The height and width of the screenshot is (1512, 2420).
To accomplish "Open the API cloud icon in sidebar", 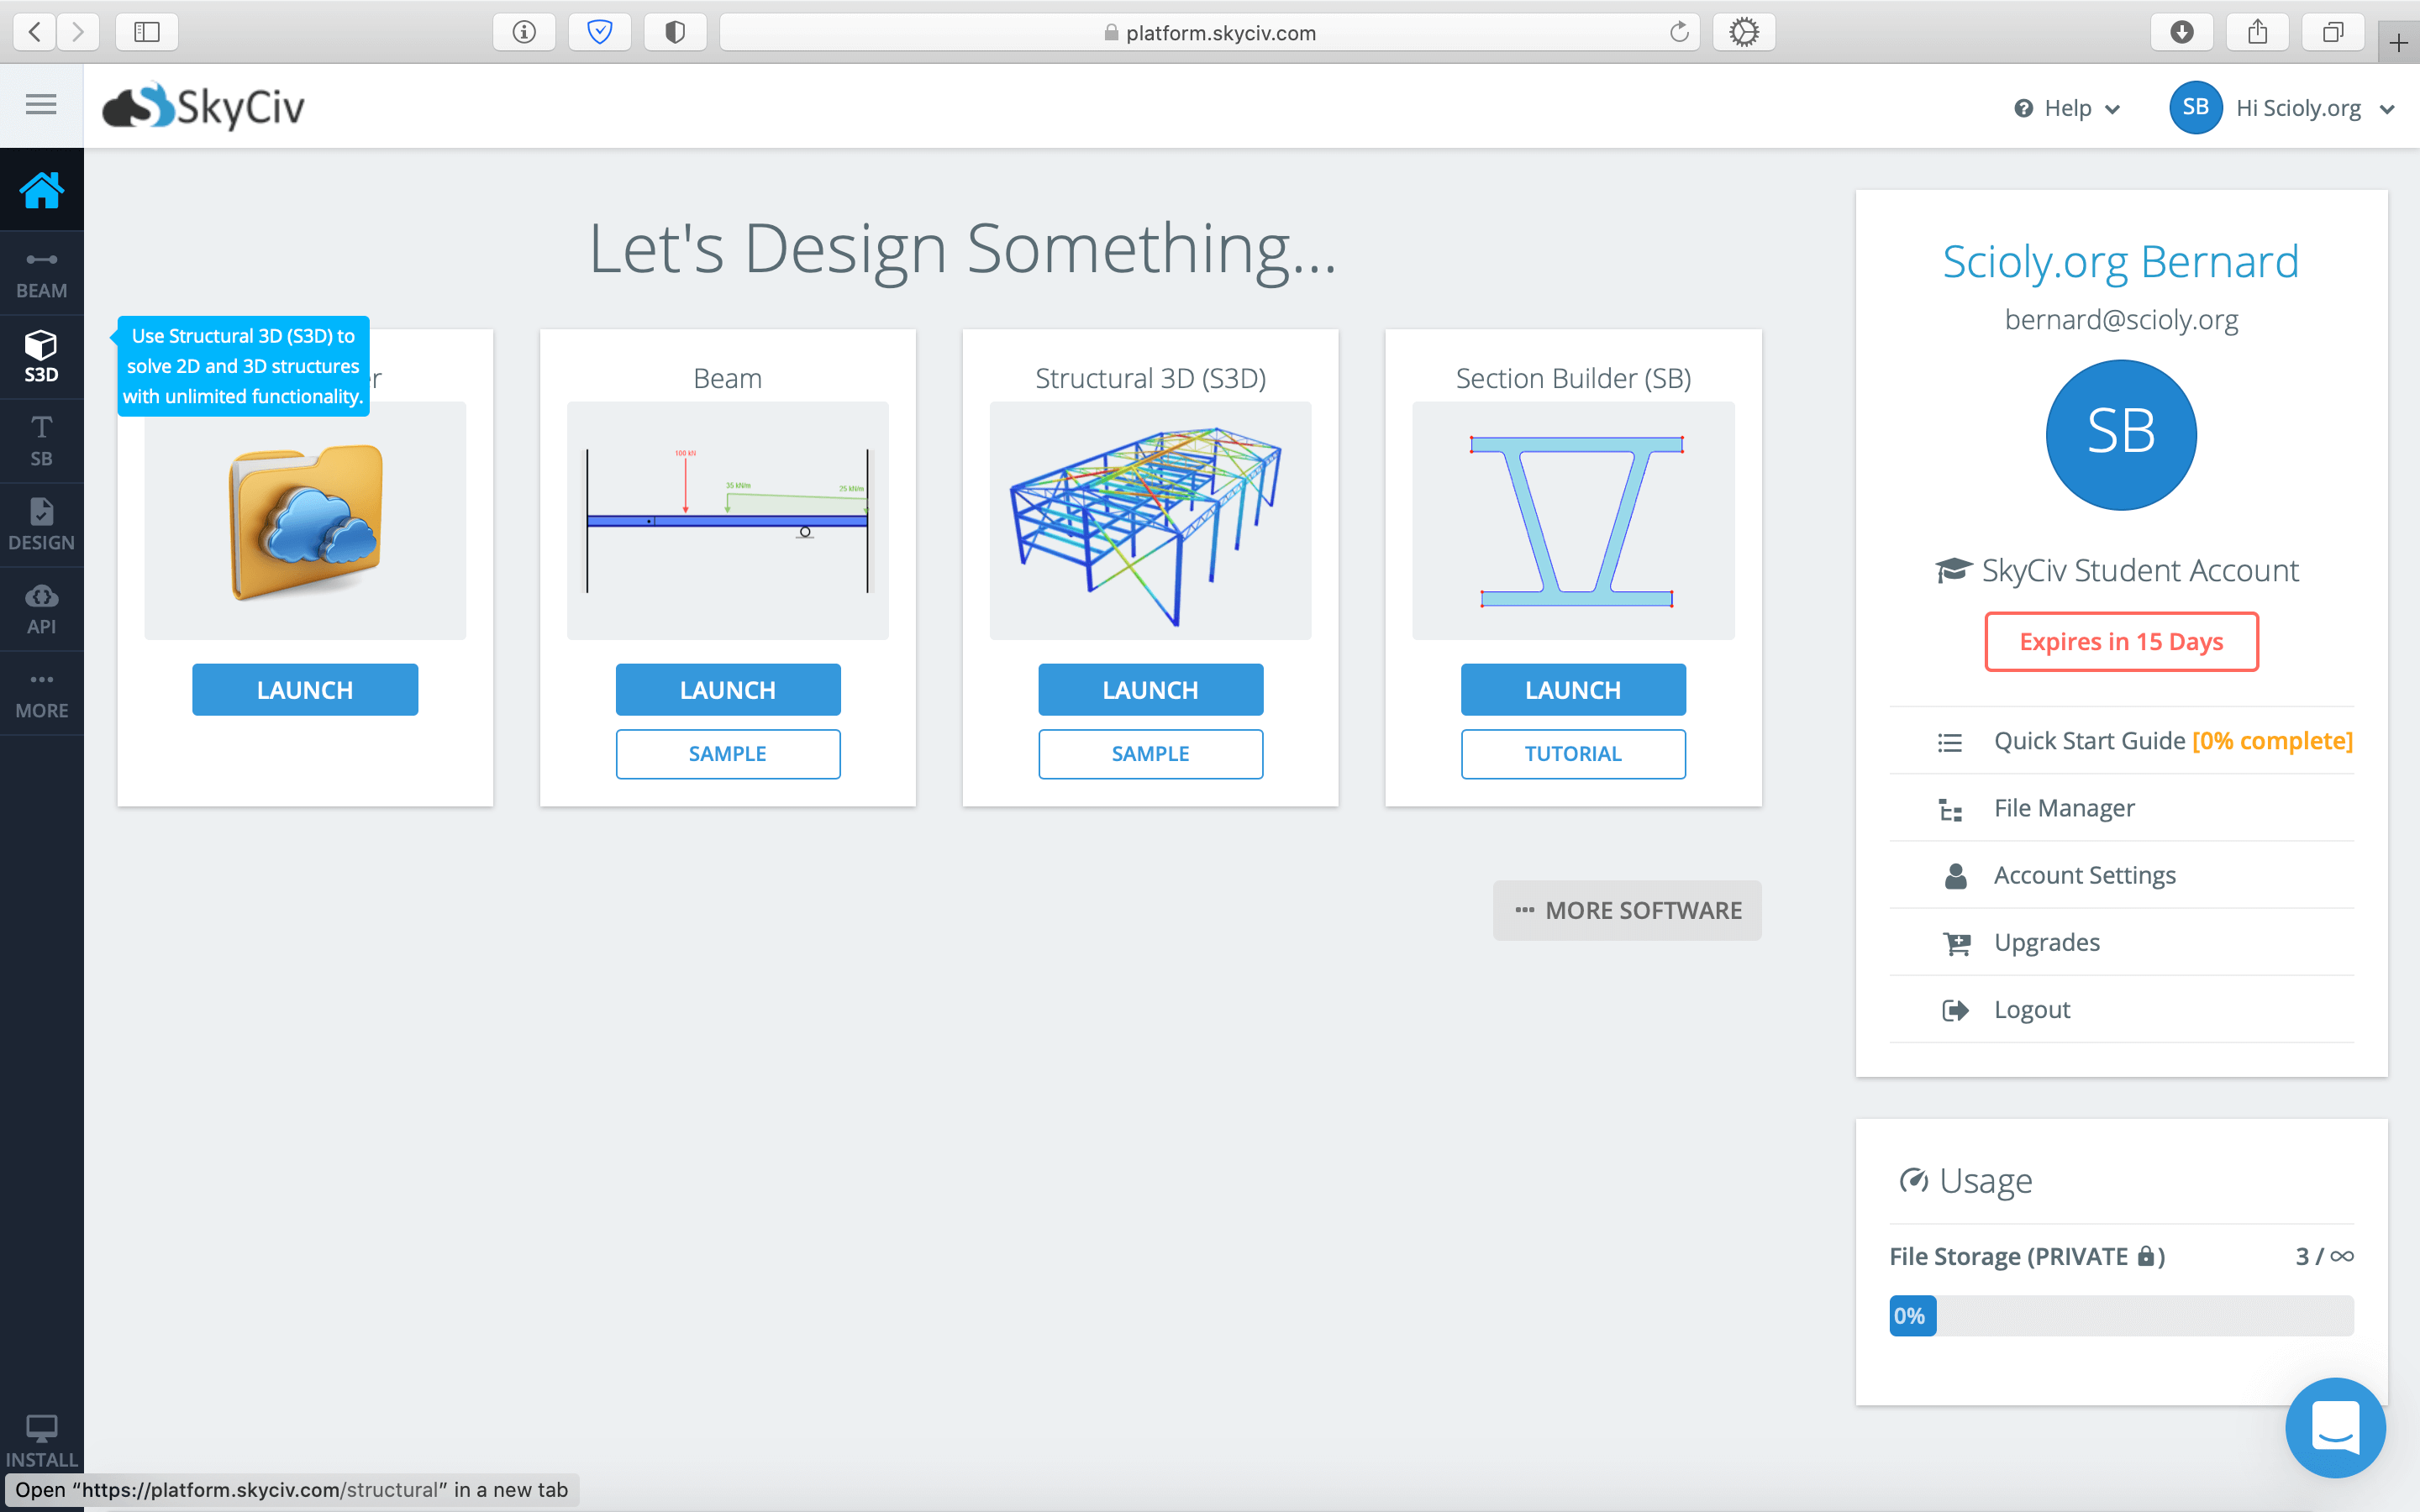I will pos(41,609).
